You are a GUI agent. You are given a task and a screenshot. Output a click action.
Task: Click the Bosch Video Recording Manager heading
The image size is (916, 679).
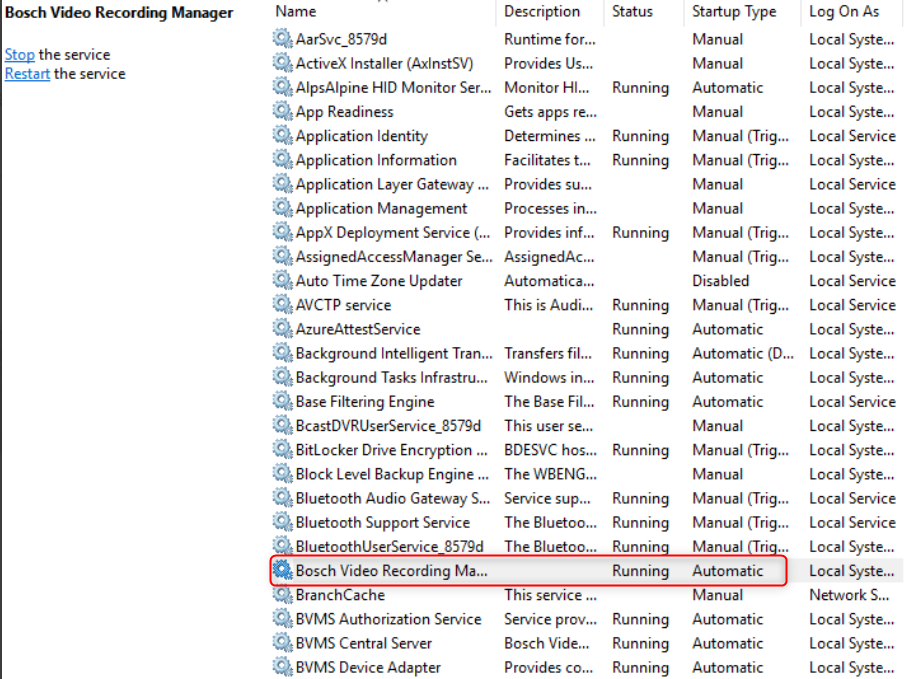pos(119,12)
